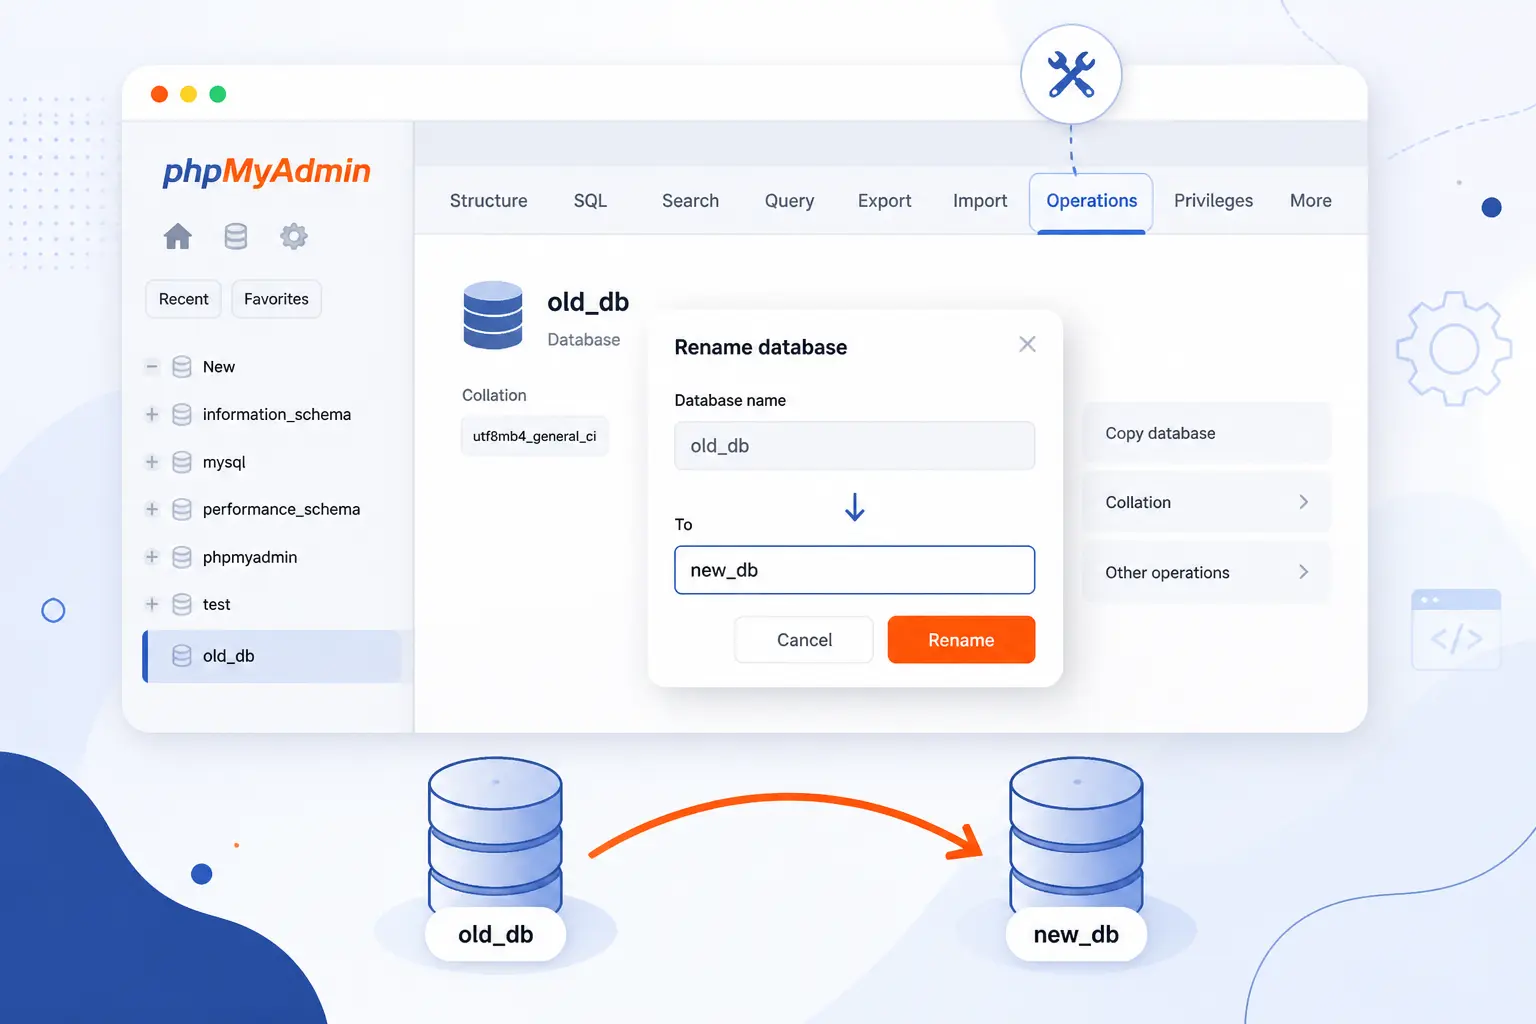Switch to the Import tab
This screenshot has width=1536, height=1024.
coord(980,201)
